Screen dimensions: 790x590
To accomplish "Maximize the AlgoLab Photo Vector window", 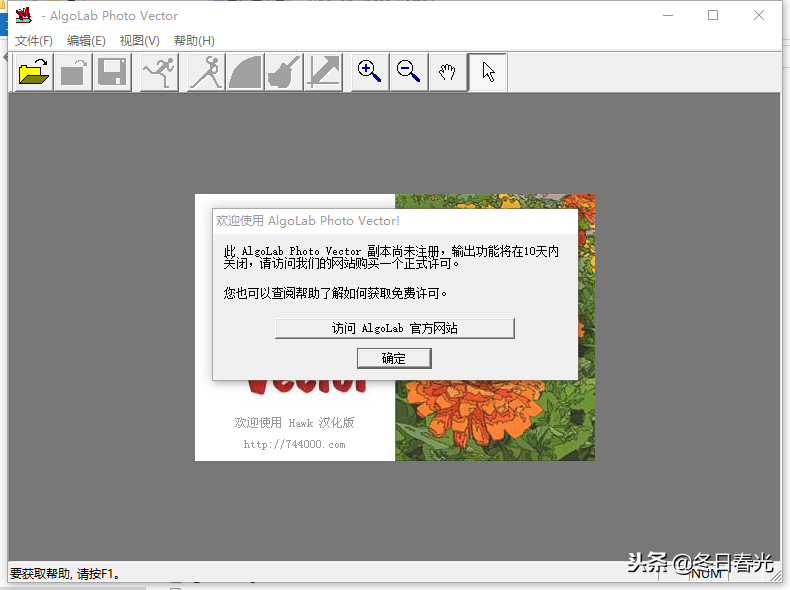I will click(x=713, y=15).
